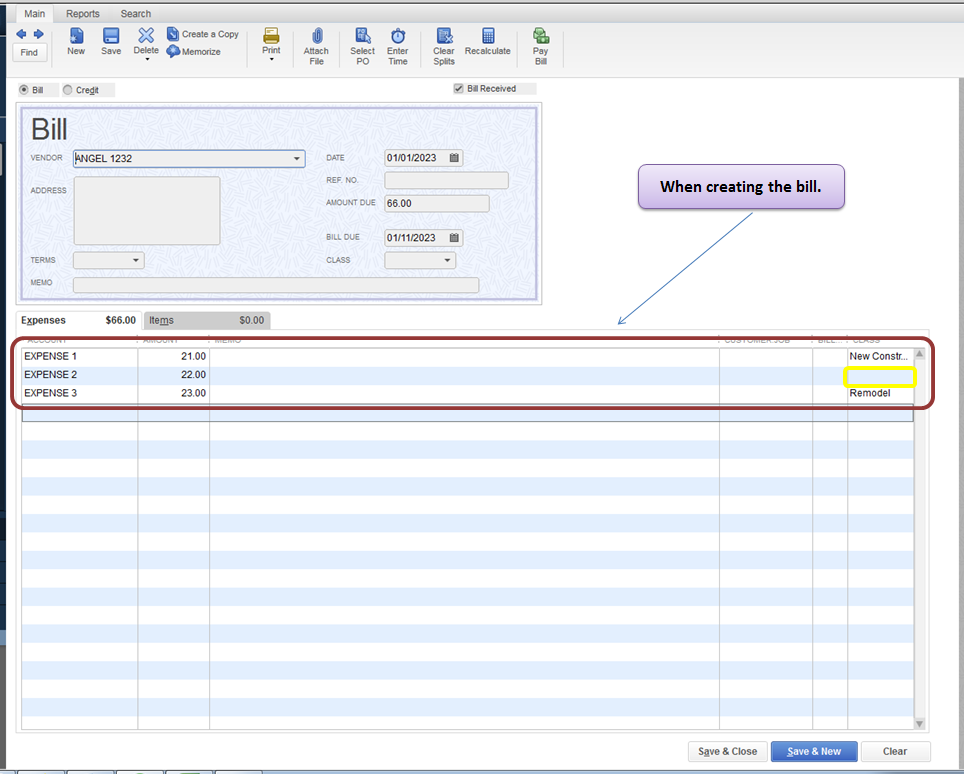Open Select PO tool

[362, 37]
